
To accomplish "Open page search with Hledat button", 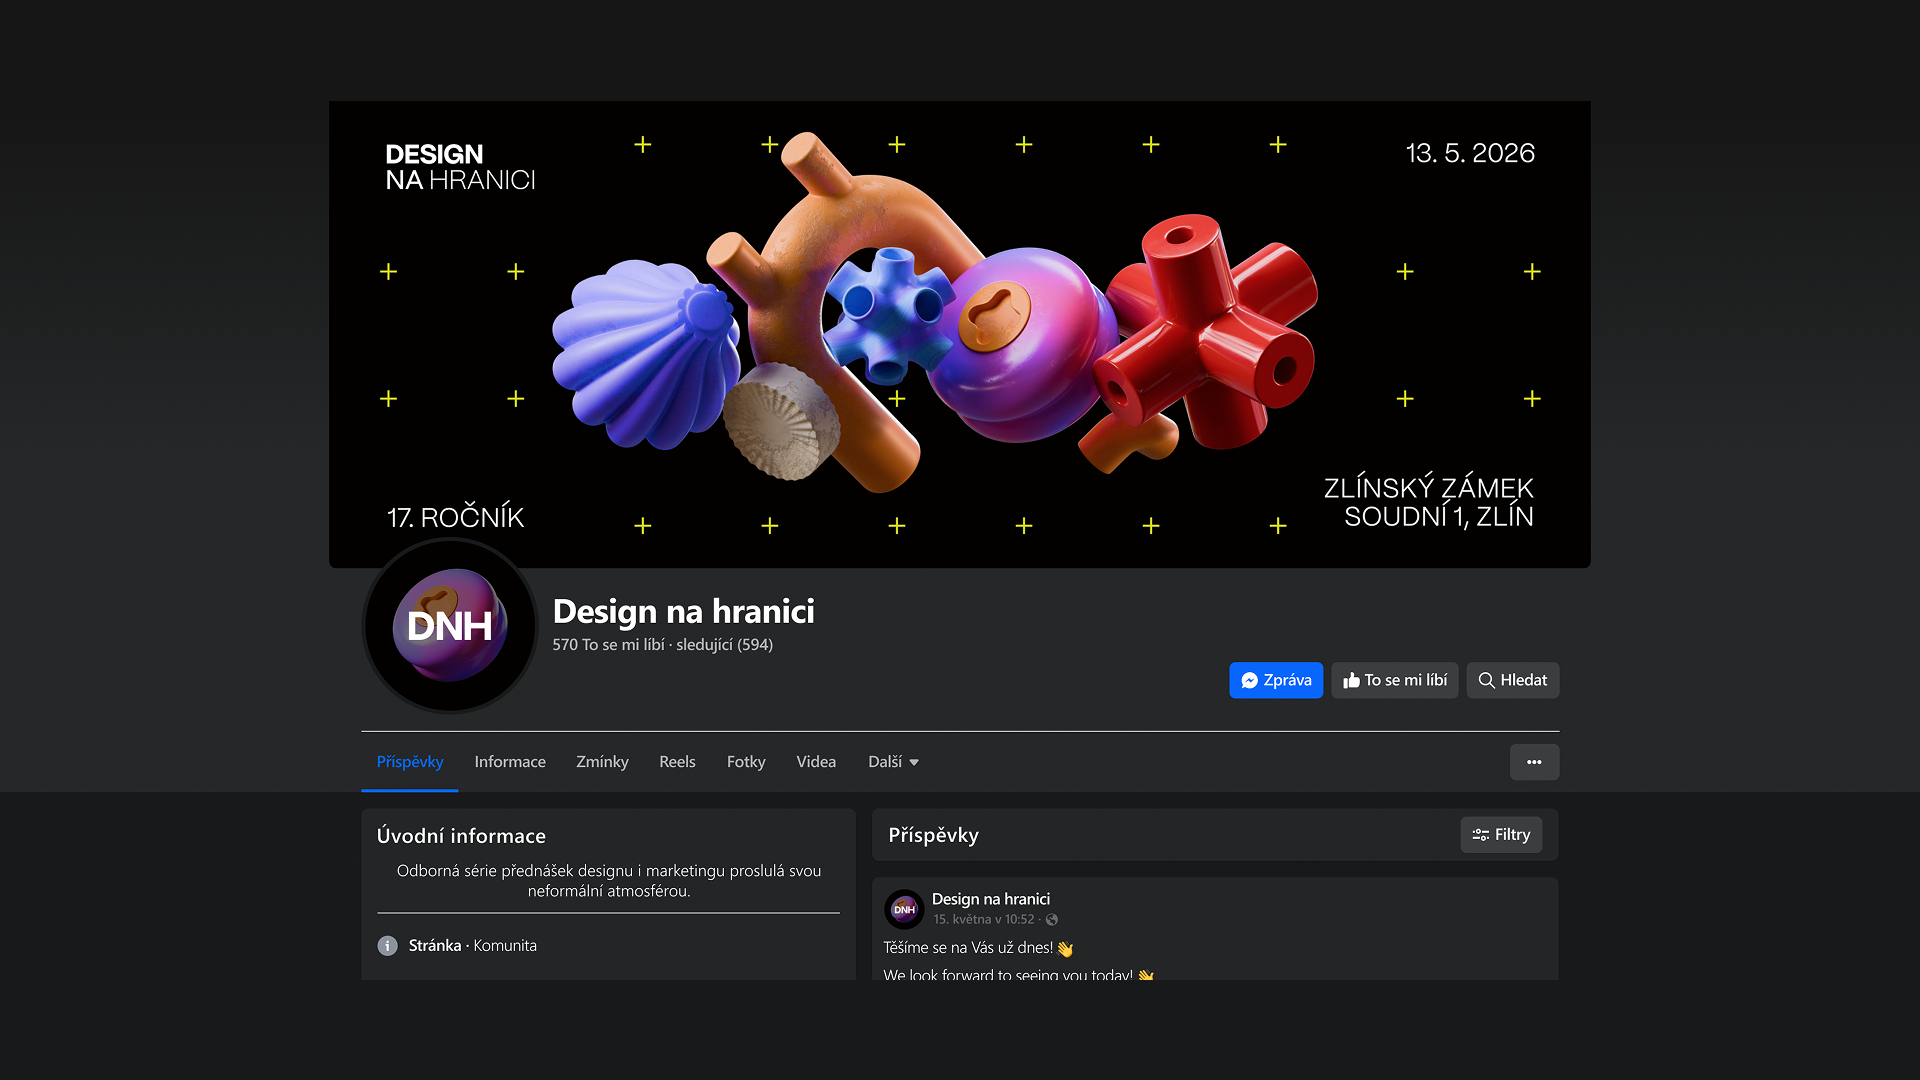I will [x=1513, y=680].
